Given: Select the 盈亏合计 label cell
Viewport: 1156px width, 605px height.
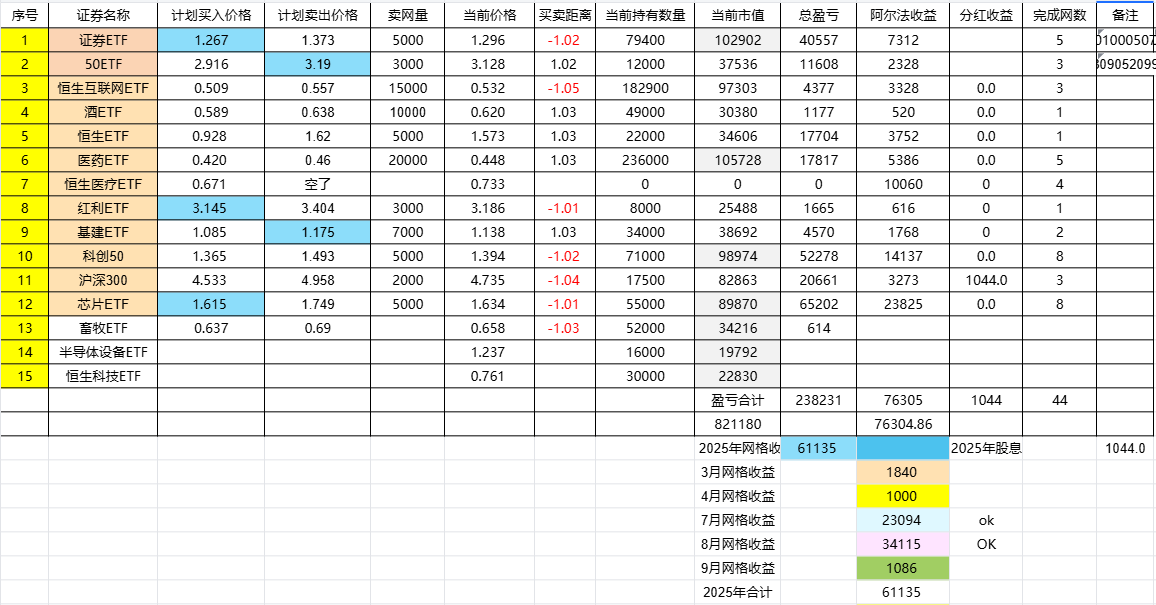Looking at the screenshot, I should click(737, 400).
